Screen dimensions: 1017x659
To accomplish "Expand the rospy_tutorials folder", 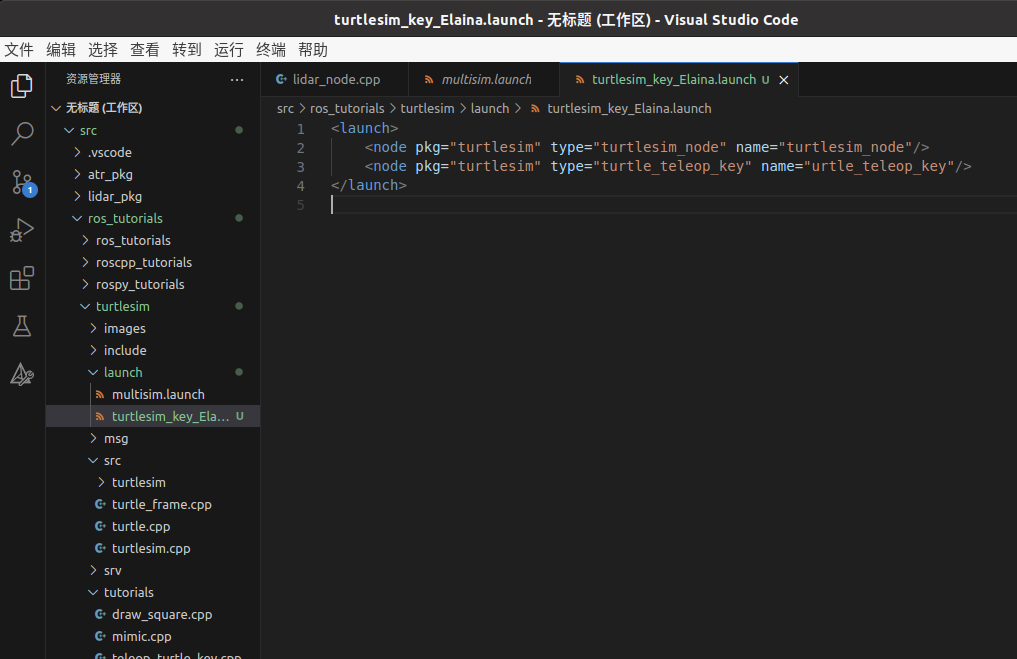I will coord(86,284).
